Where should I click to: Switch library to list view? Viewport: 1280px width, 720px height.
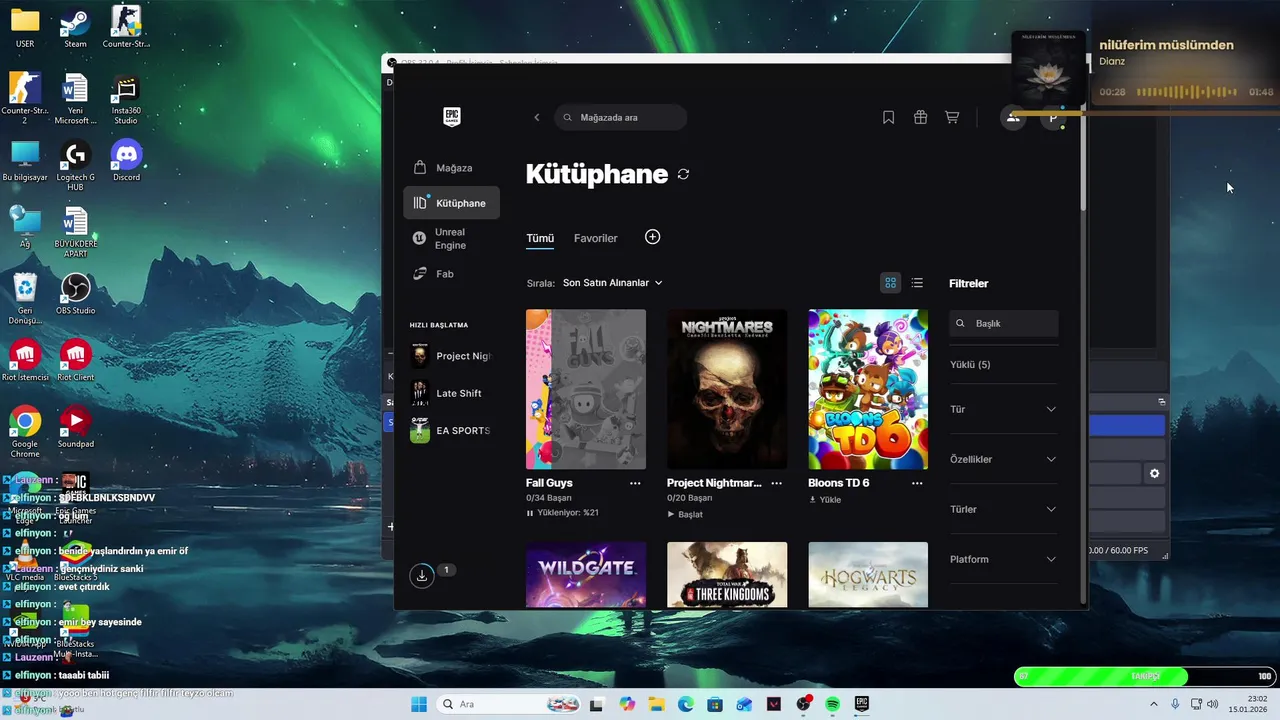(917, 283)
